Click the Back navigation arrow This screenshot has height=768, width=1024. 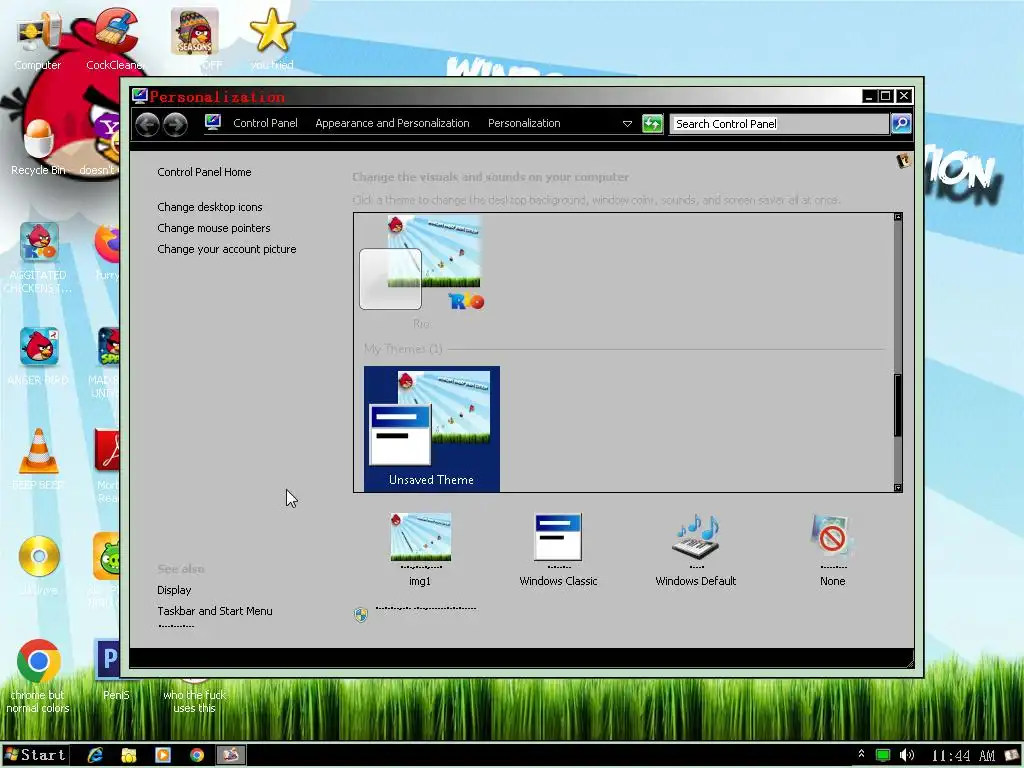tap(148, 124)
